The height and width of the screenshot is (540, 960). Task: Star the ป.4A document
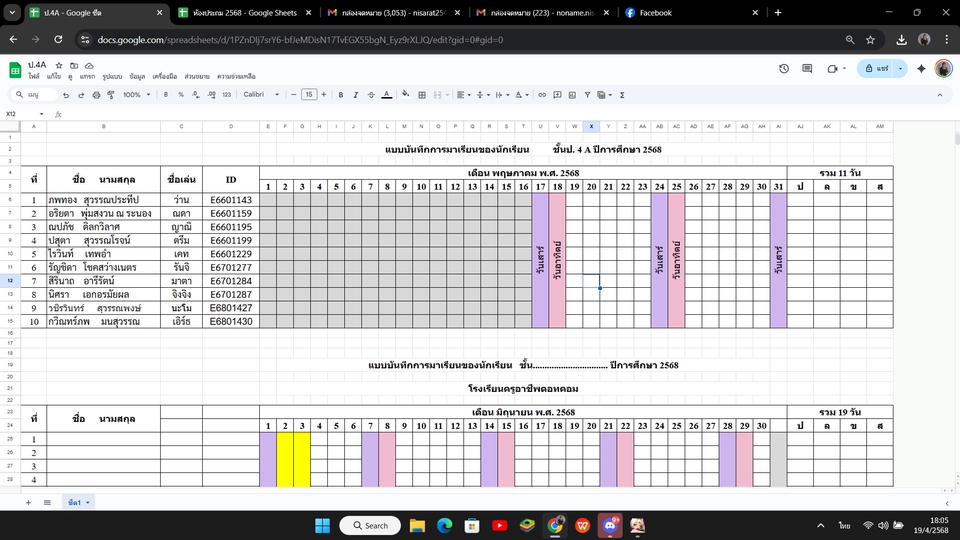(59, 66)
